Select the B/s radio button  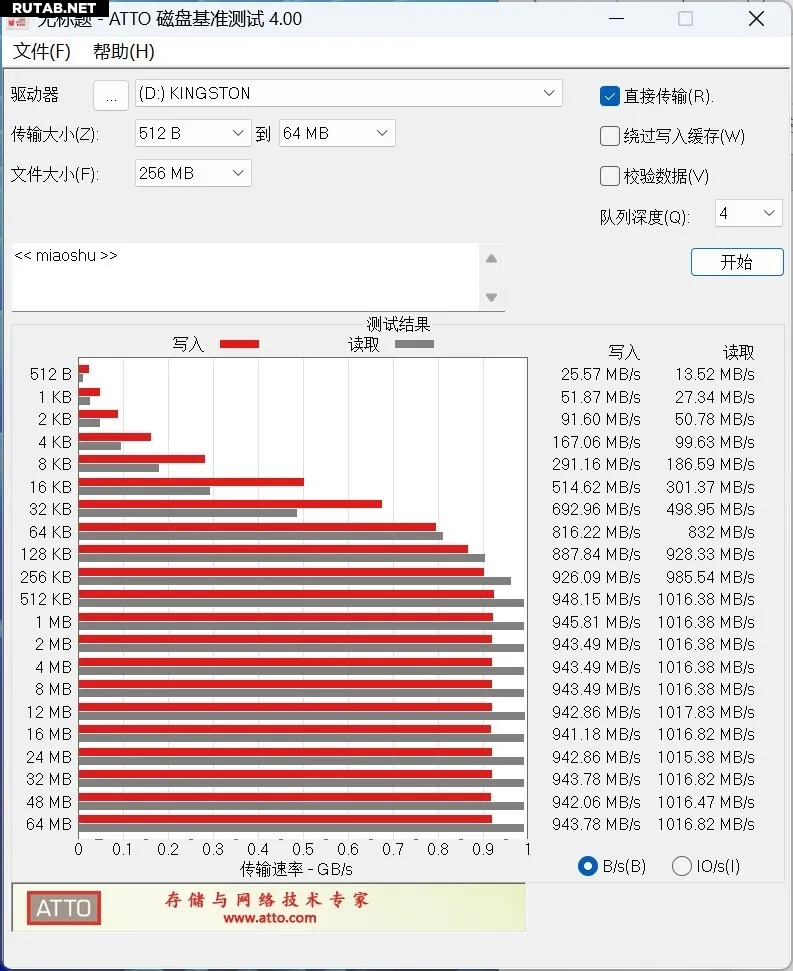pyautogui.click(x=588, y=866)
